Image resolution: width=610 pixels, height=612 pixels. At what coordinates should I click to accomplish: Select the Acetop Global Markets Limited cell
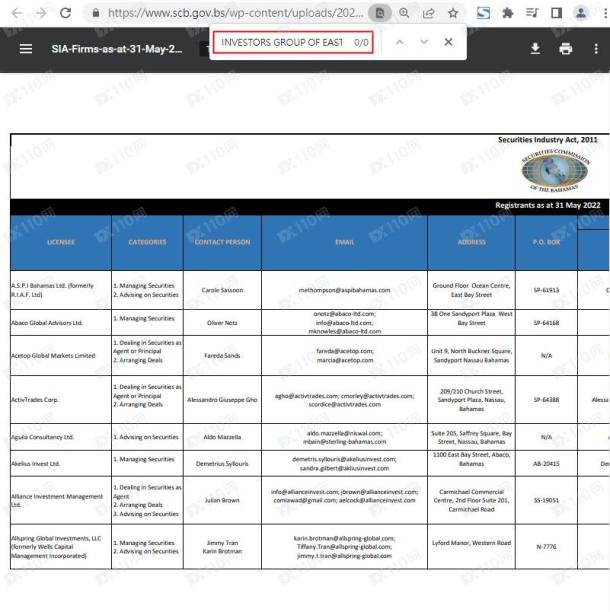coord(60,356)
